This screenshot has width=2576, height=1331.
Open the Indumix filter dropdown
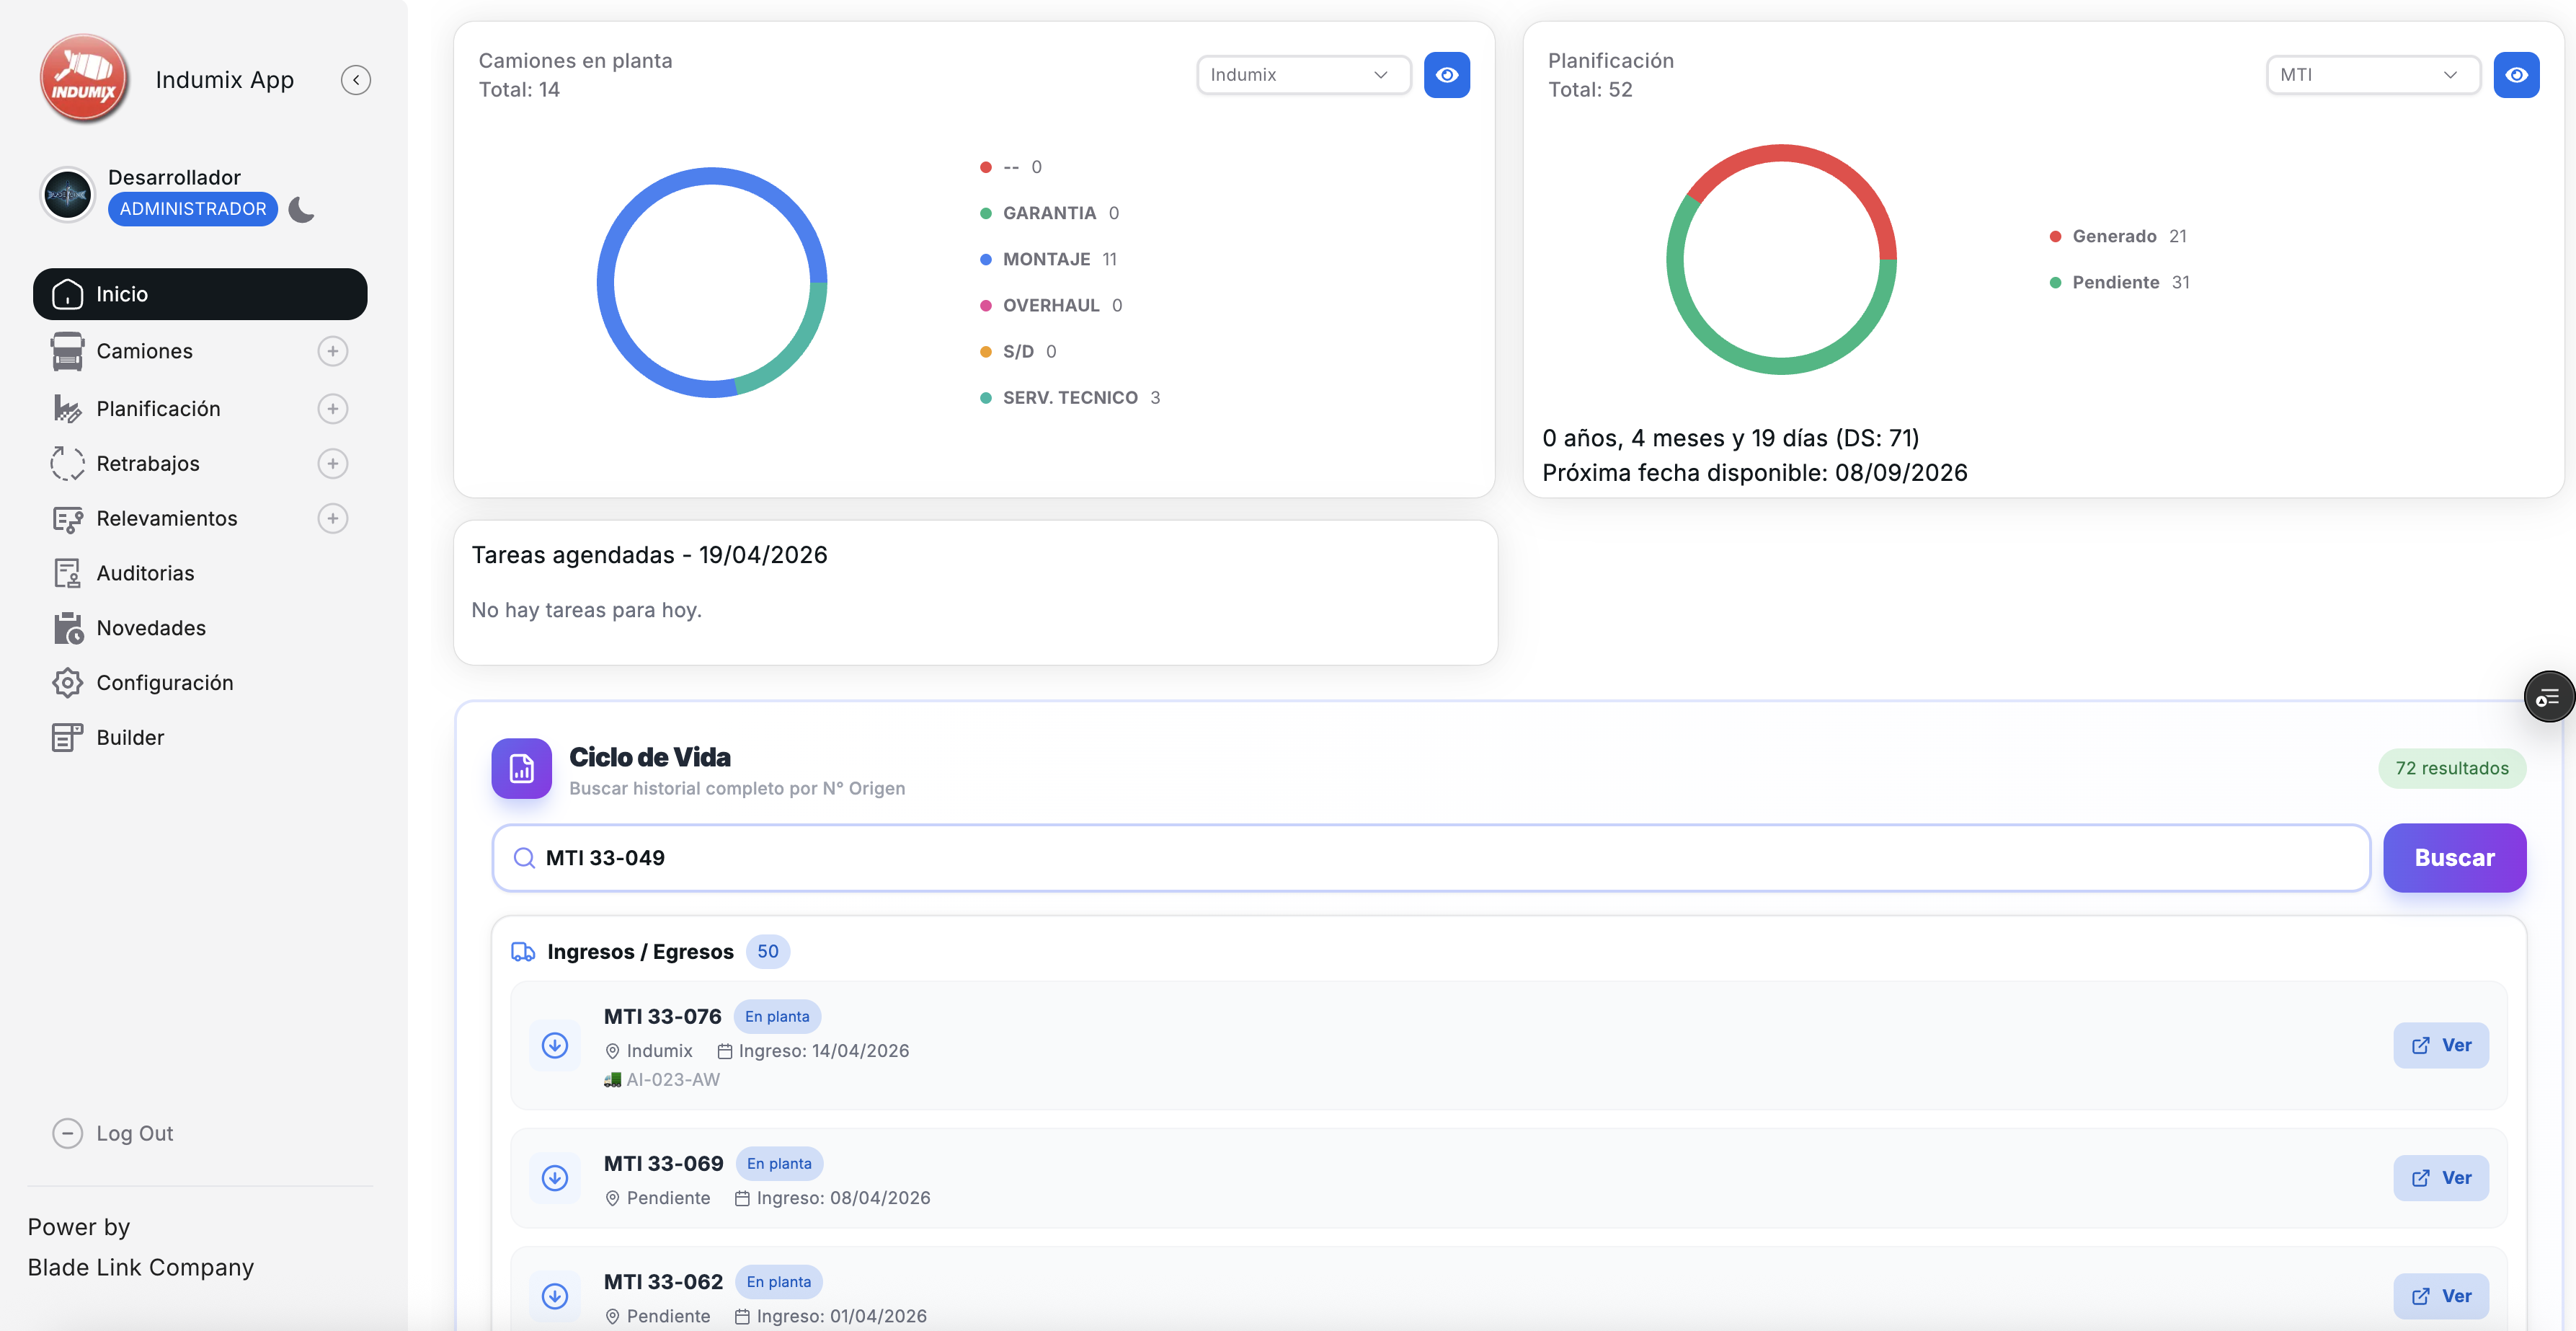tap(1303, 74)
